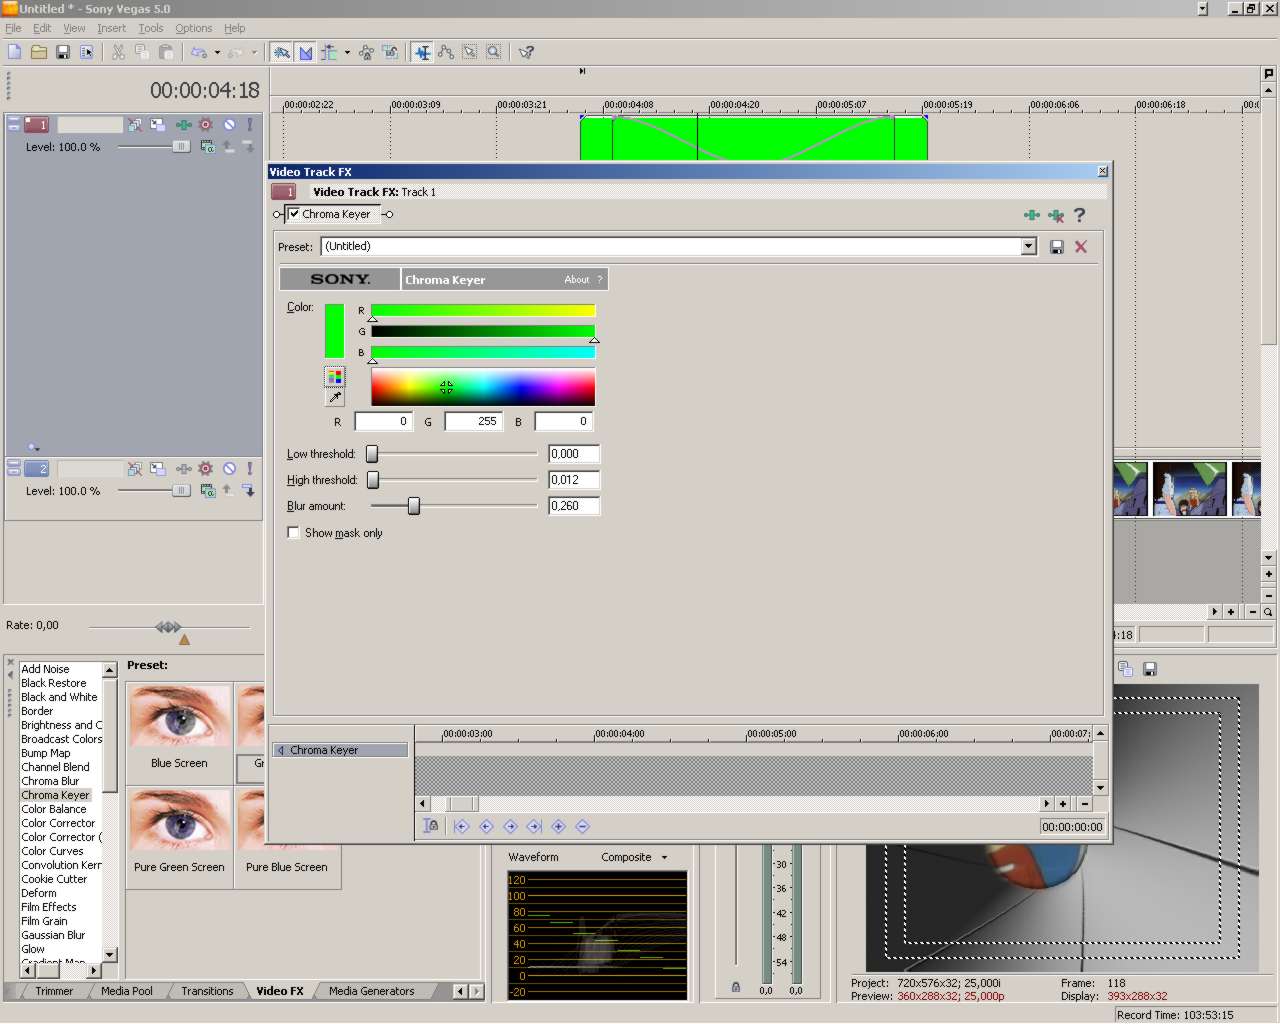Open Track 1 Track FX icon
1280x1024 pixels.
(x=184, y=125)
